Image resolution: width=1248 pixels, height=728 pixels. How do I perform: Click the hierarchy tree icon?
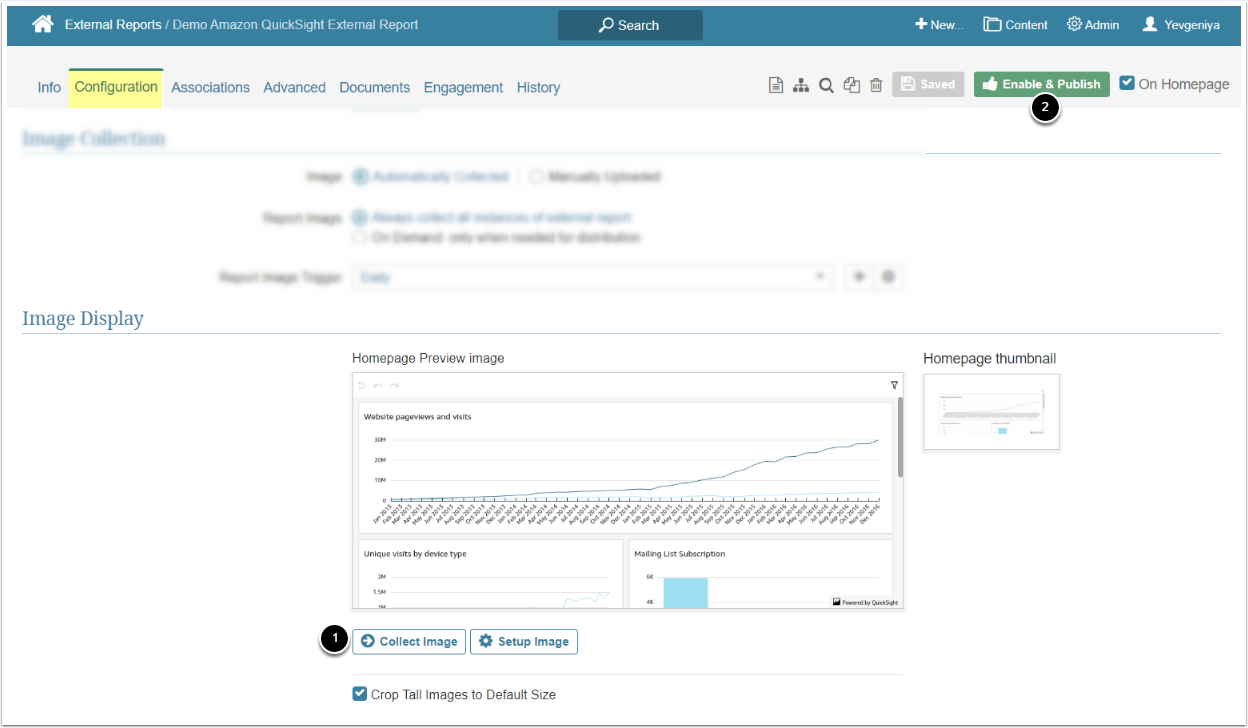[x=801, y=86]
